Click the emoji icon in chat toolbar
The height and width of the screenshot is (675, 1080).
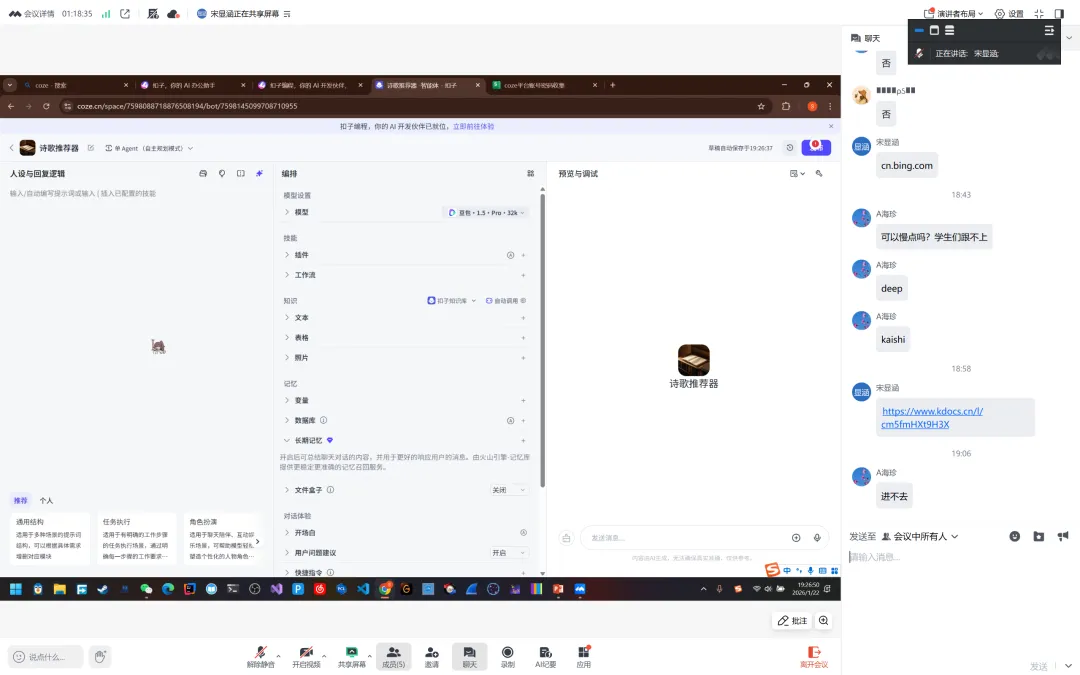coord(1015,536)
